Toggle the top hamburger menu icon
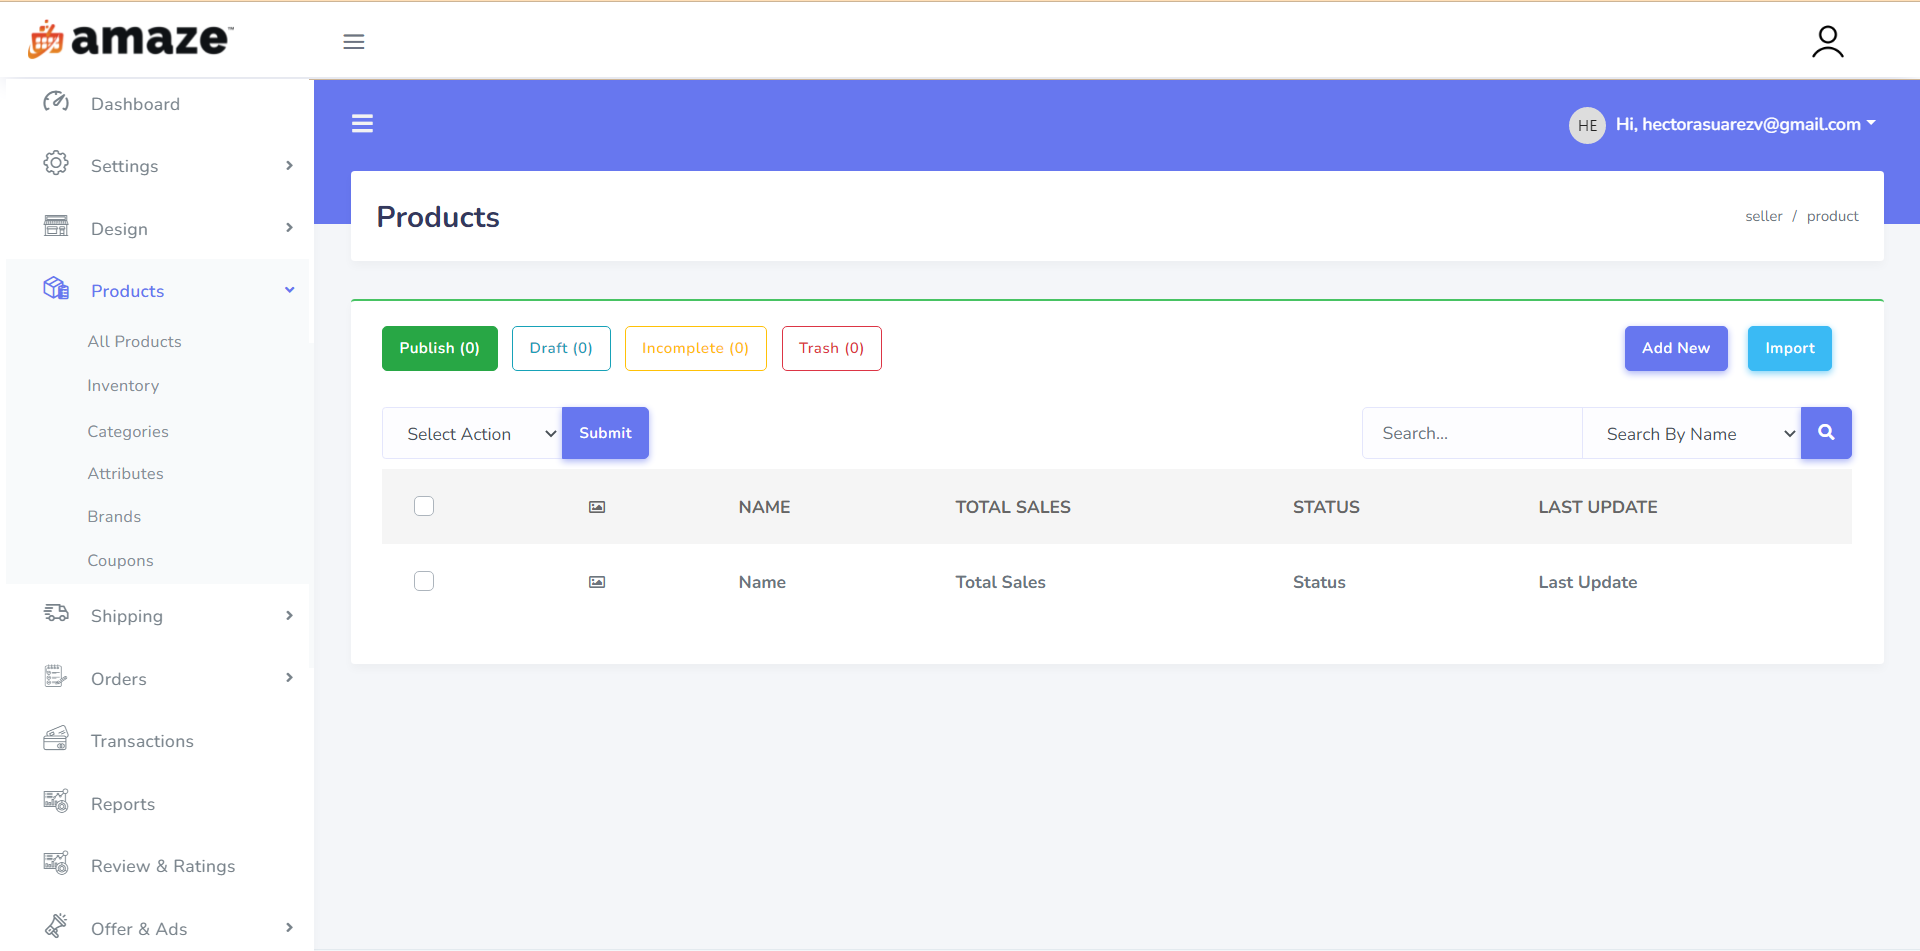1920x951 pixels. [354, 42]
